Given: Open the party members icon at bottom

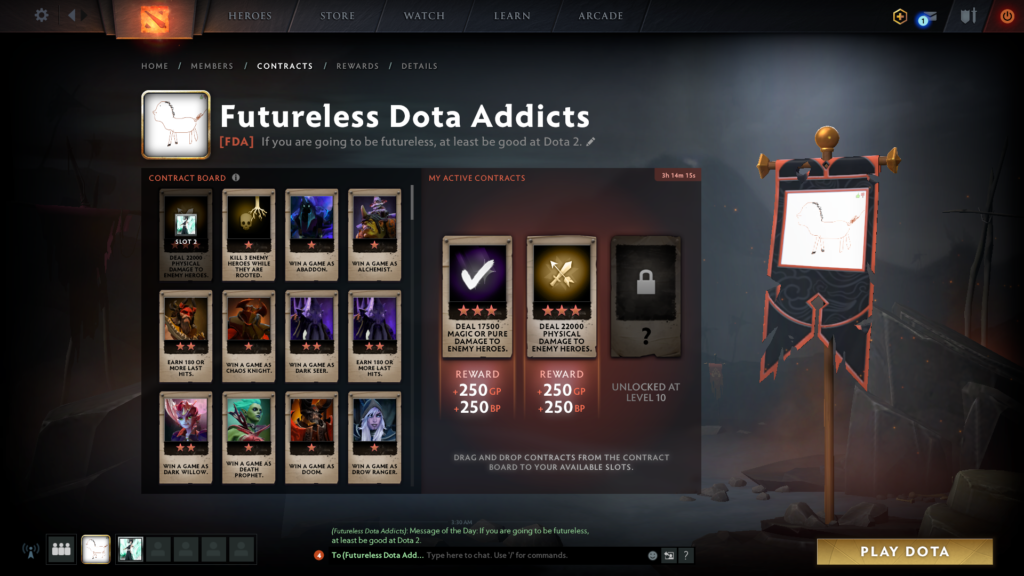Looking at the screenshot, I should pyautogui.click(x=61, y=549).
